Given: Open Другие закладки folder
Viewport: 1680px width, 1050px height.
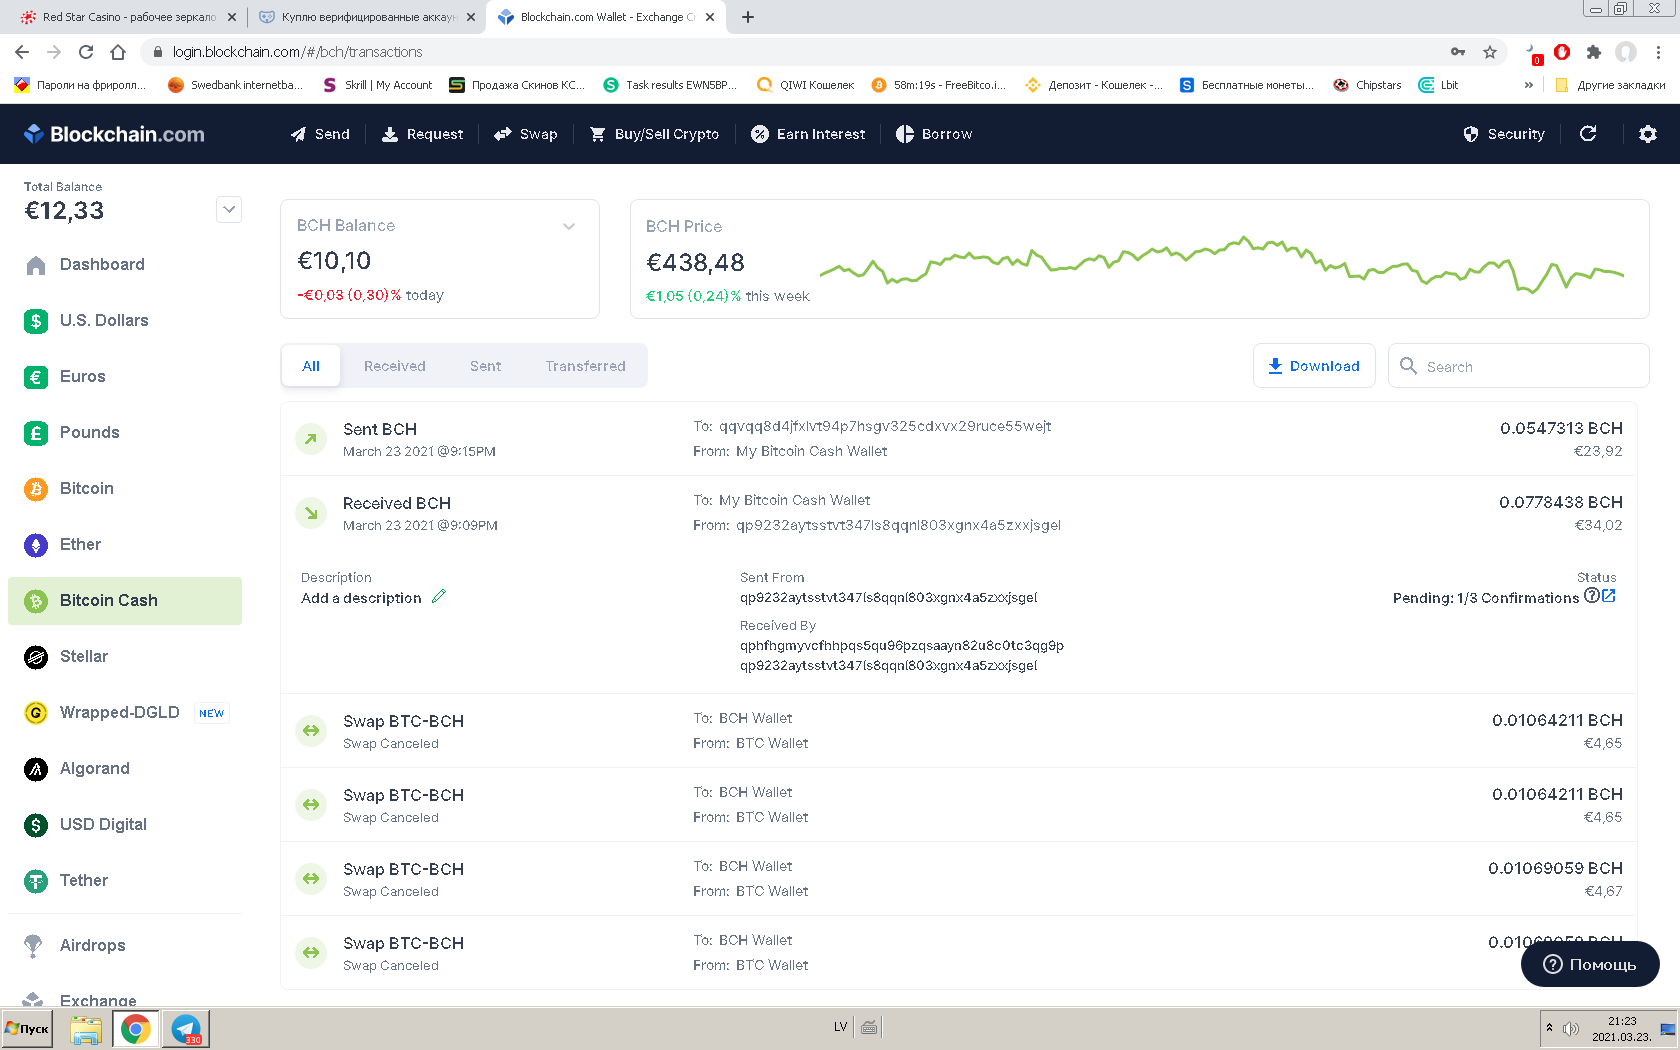Looking at the screenshot, I should (x=1610, y=85).
